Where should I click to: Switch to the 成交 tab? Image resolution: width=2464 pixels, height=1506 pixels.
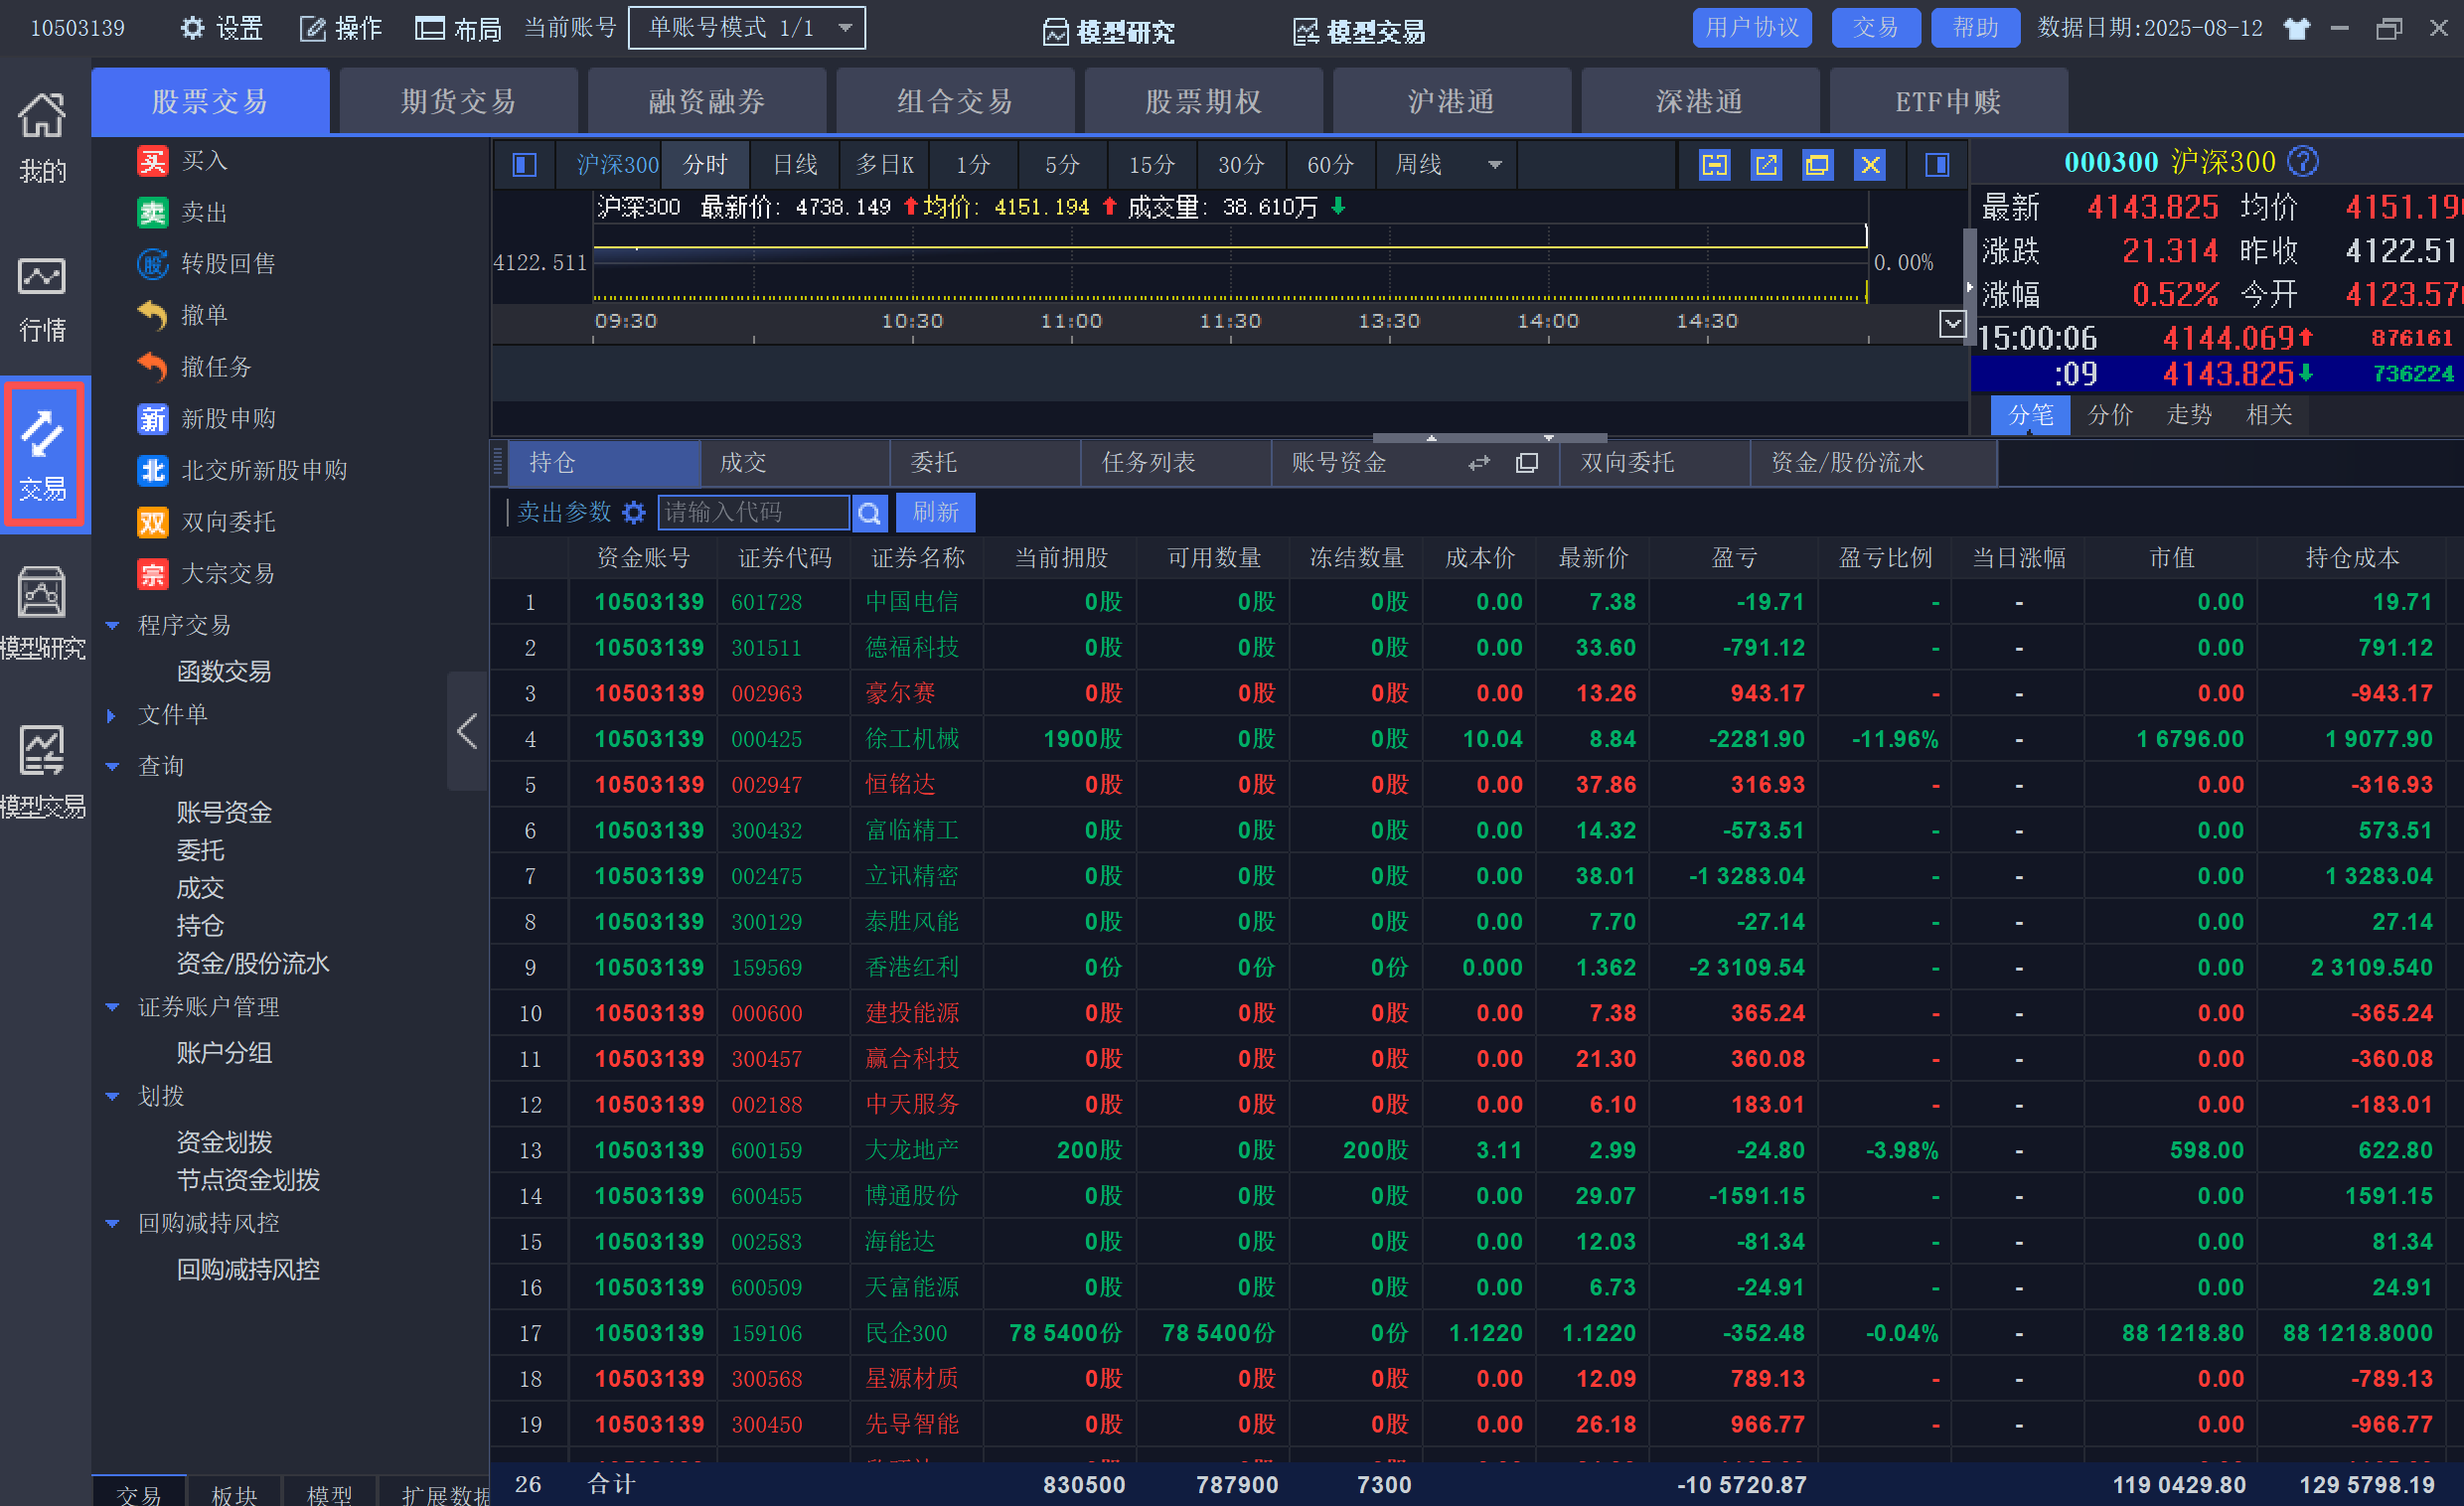[743, 463]
